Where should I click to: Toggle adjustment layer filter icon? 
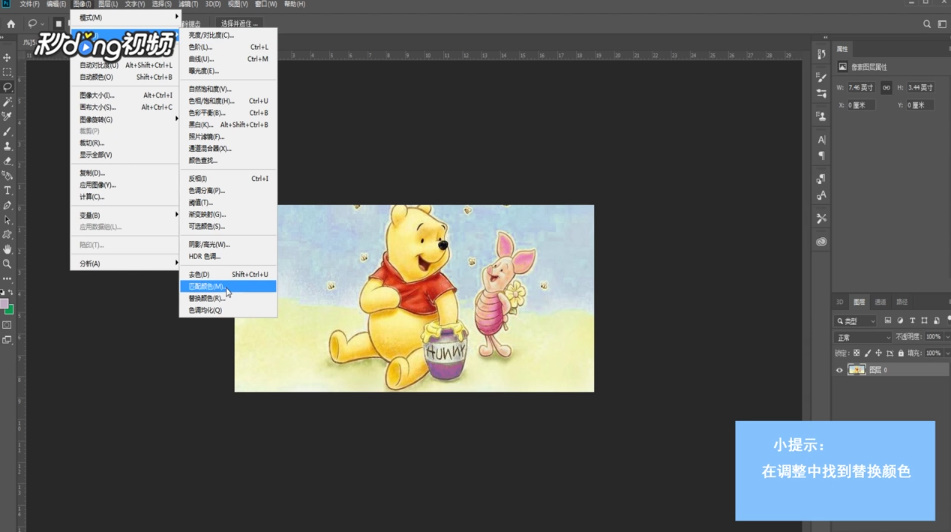click(x=899, y=320)
